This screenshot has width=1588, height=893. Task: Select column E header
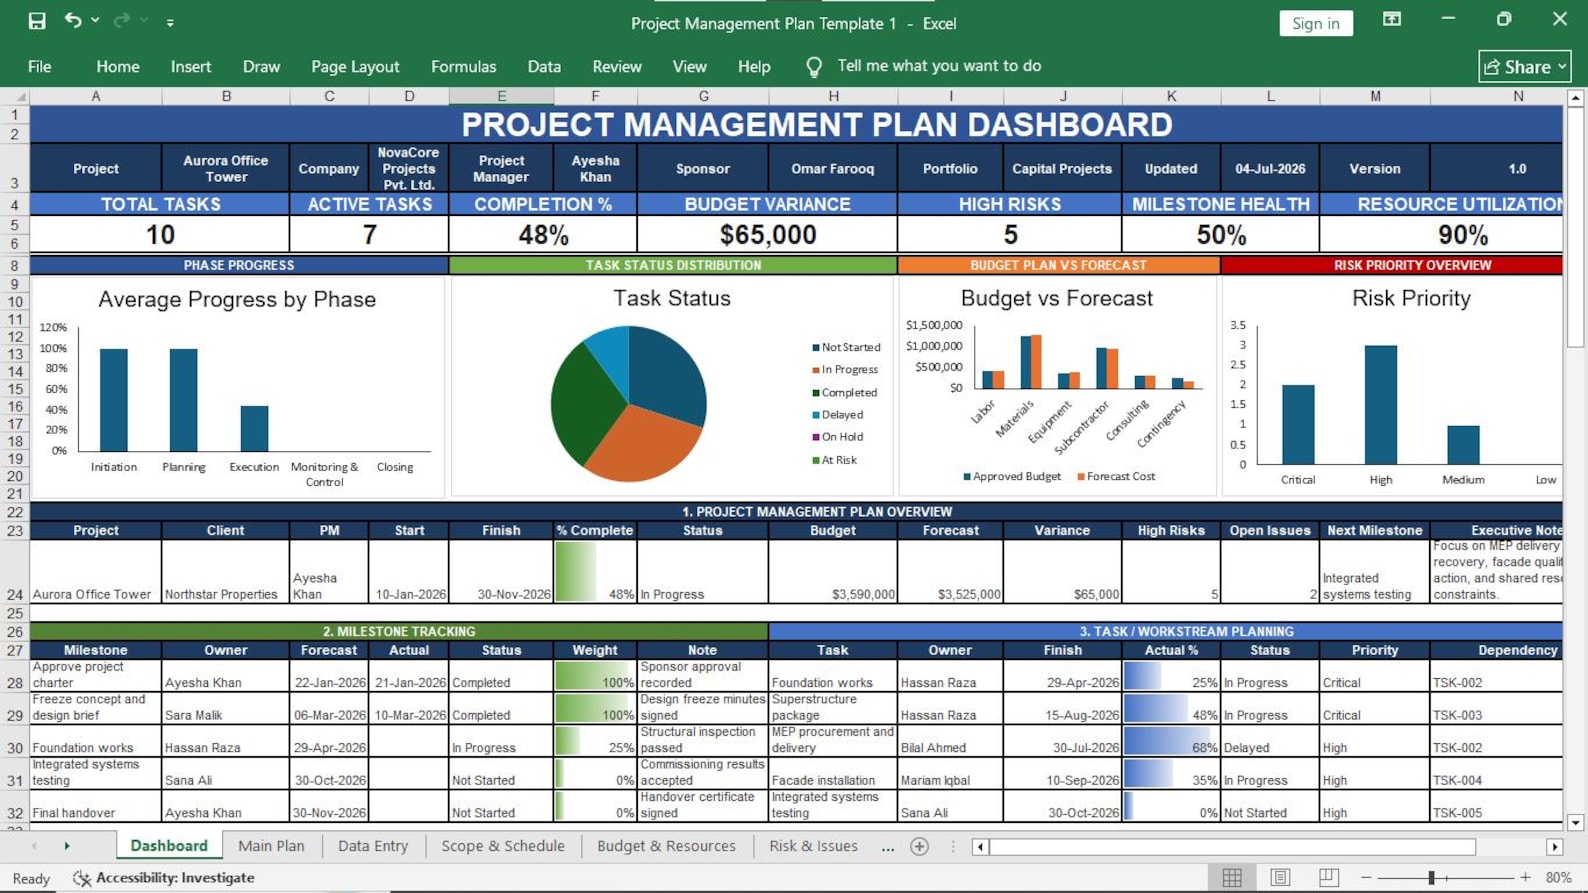[x=501, y=96]
